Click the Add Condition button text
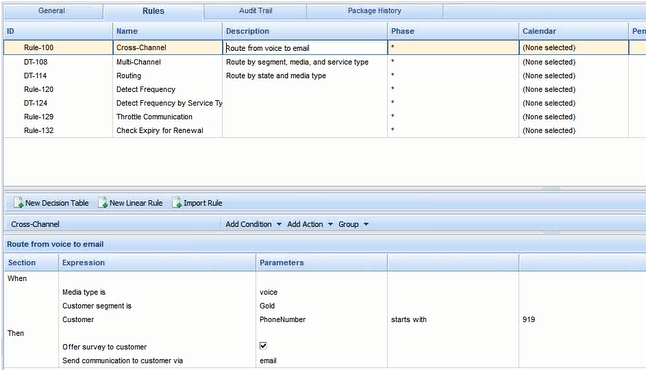647x371 pixels. tap(248, 224)
